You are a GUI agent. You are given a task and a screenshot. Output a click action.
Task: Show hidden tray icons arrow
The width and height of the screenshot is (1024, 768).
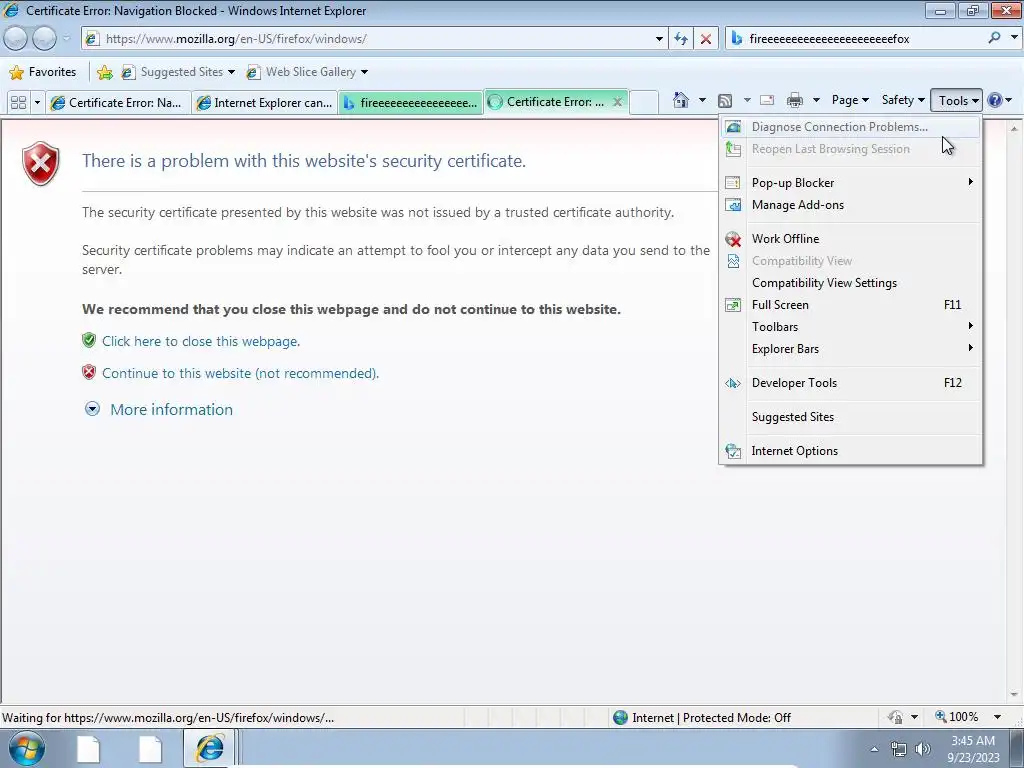click(x=874, y=749)
